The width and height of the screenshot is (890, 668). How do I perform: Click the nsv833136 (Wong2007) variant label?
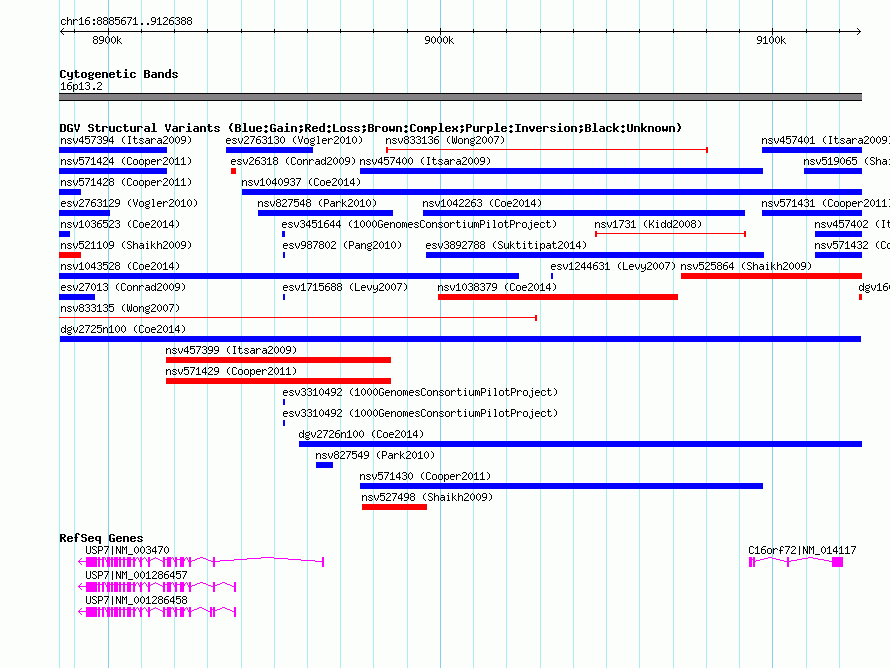[445, 140]
